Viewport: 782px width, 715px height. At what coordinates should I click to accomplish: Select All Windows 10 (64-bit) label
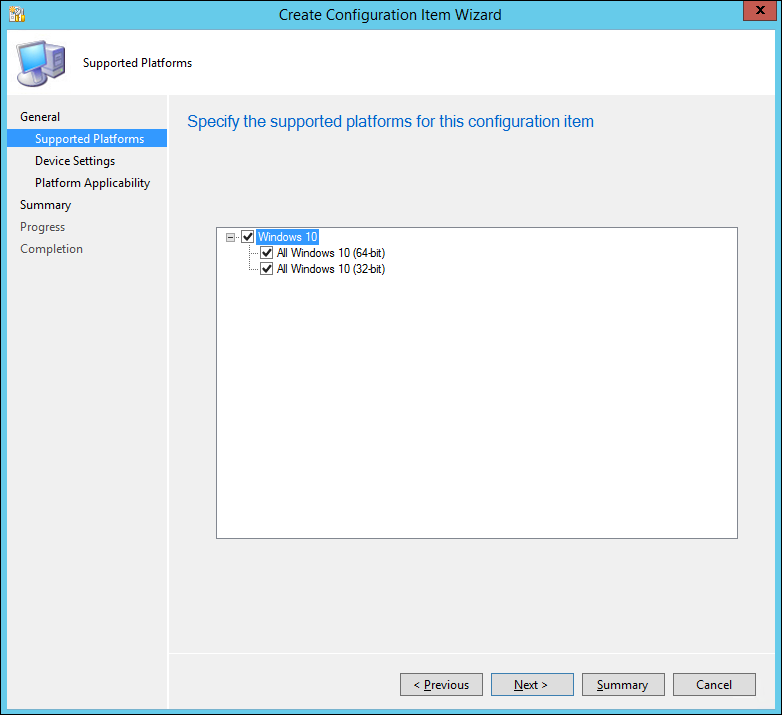click(331, 253)
